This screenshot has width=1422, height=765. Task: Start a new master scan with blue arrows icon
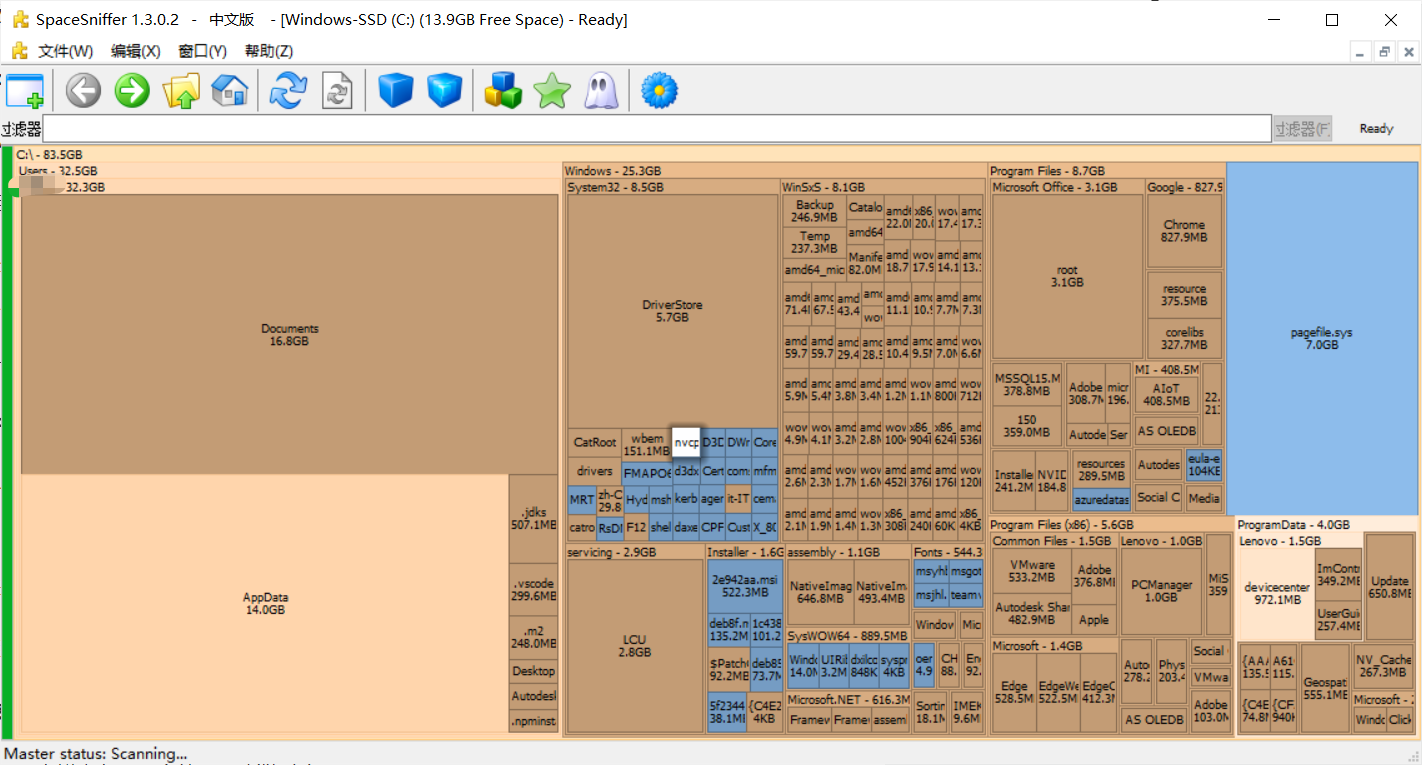click(289, 91)
